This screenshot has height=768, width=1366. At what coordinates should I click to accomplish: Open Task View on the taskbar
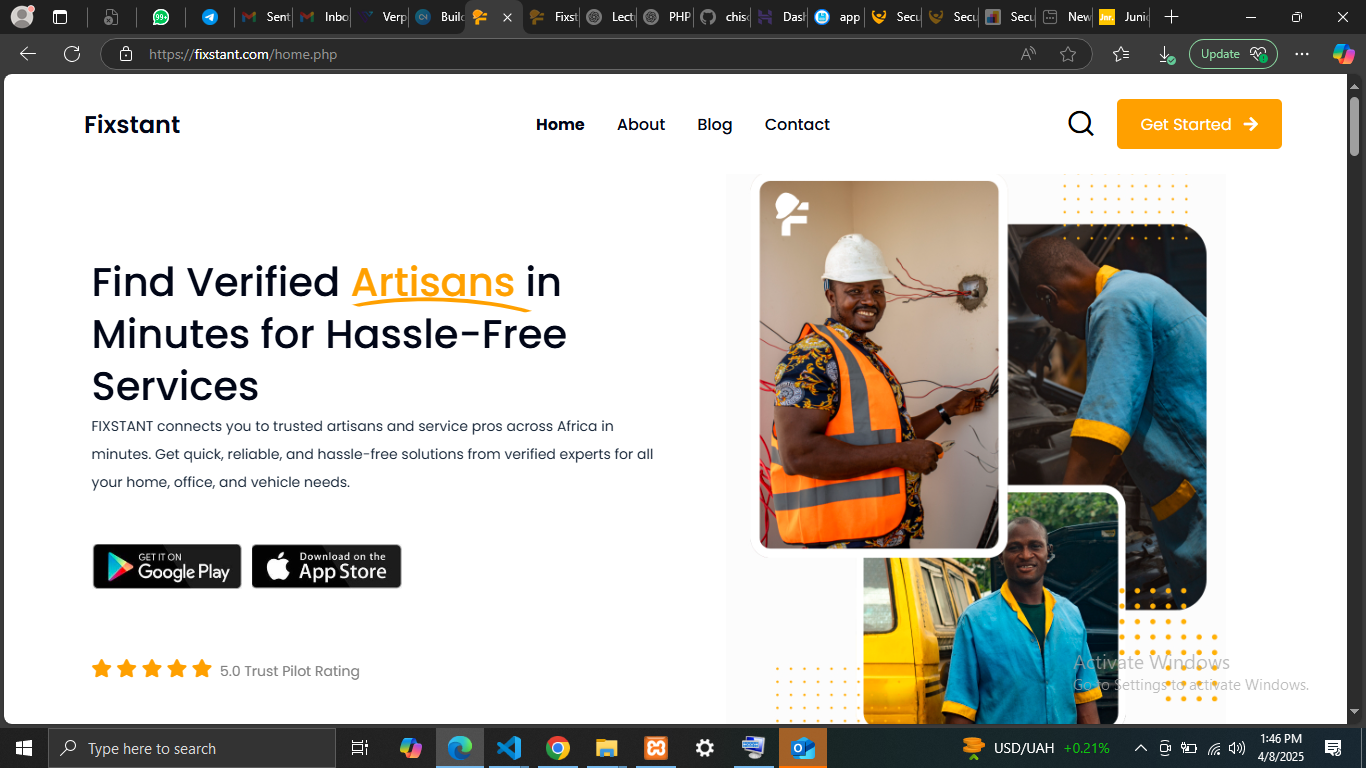coord(360,748)
